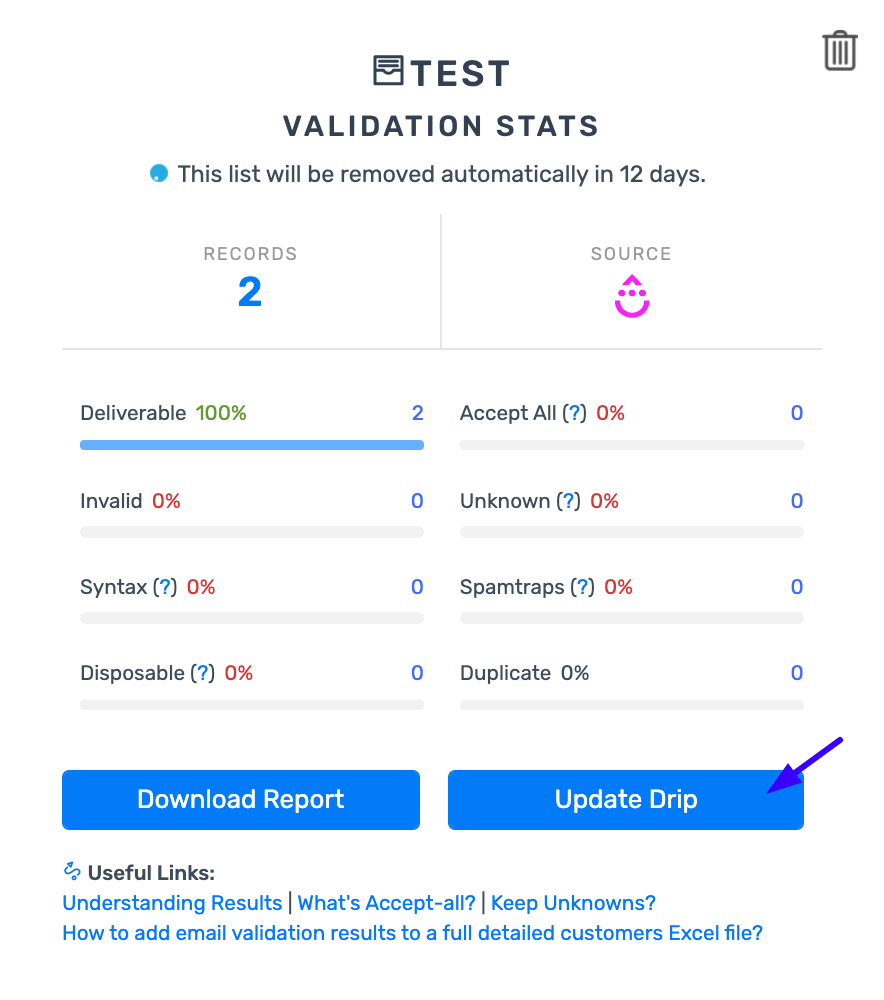884x1000 pixels.
Task: Follow the Keep Unknowns? link
Action: click(573, 903)
